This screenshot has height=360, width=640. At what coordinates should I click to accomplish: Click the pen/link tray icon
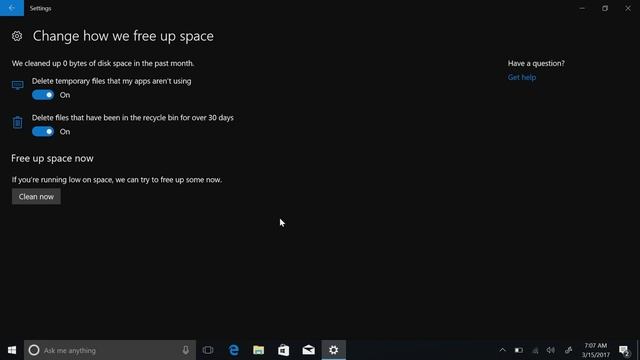click(x=568, y=350)
